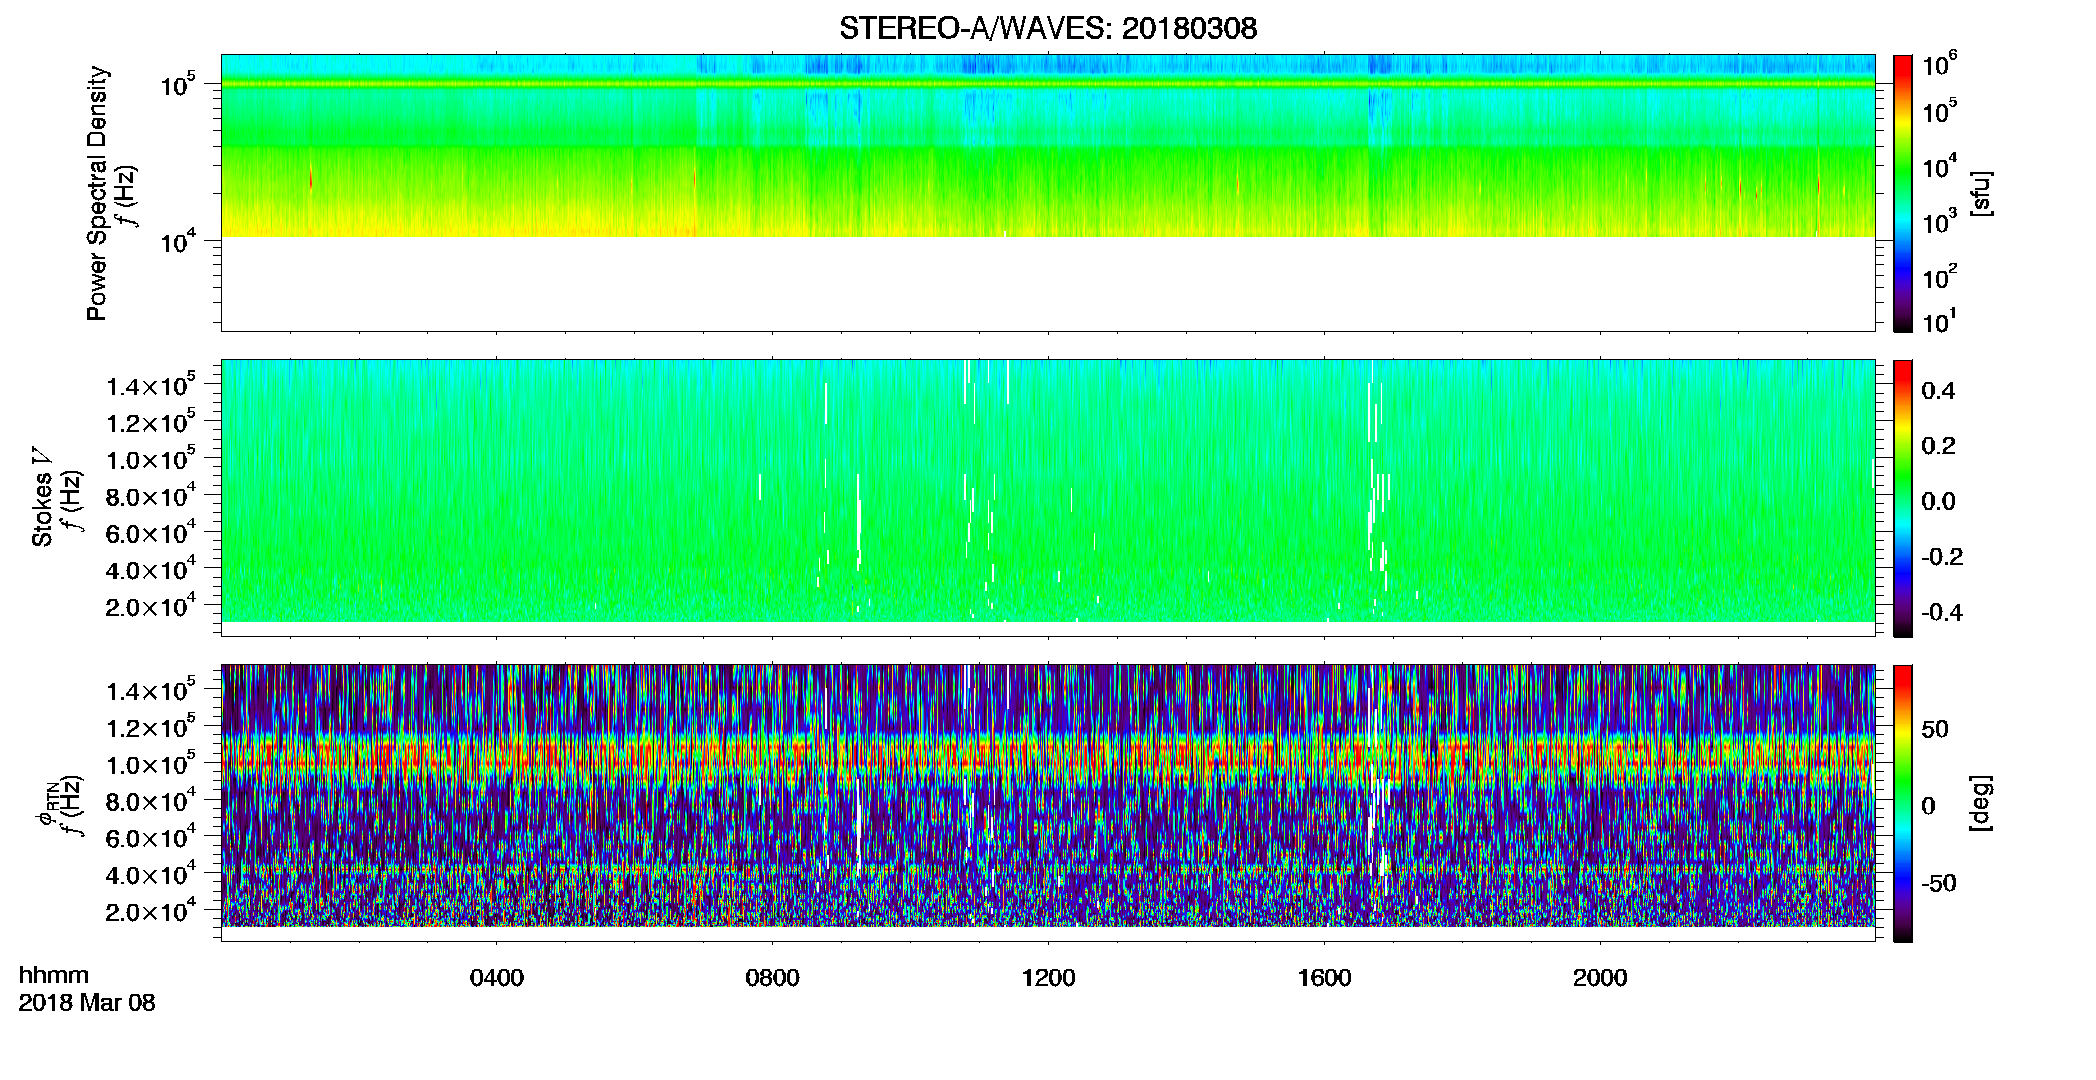Click the STEREO-A/WAVES: 20180308 plot title
The image size is (2096, 1080).
(x=1048, y=28)
